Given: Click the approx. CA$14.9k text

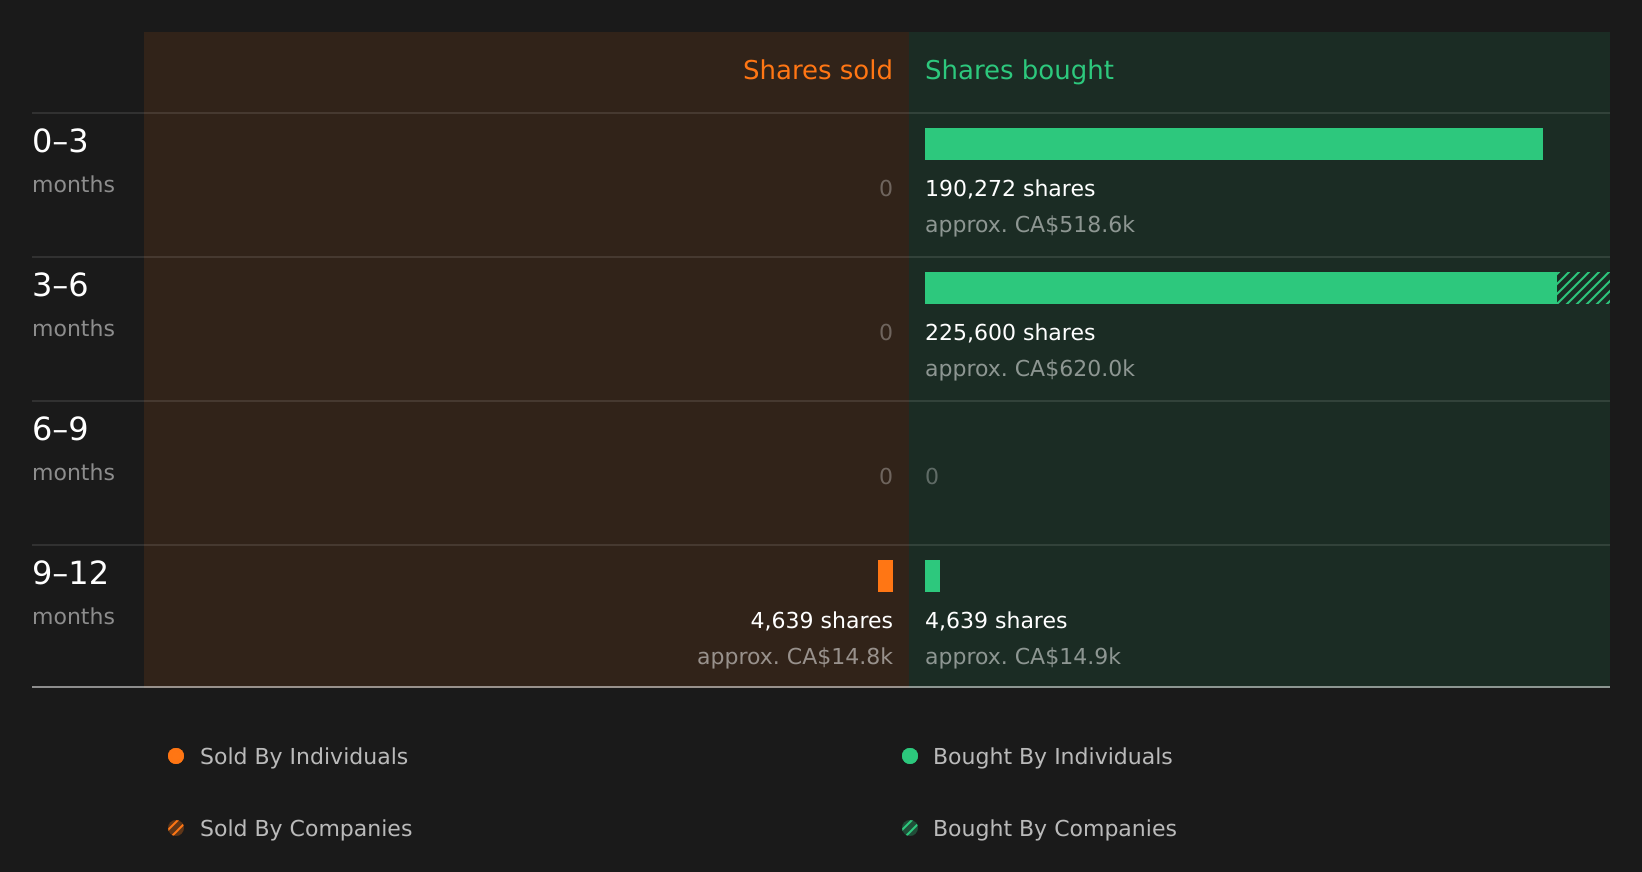Looking at the screenshot, I should coord(1023,657).
